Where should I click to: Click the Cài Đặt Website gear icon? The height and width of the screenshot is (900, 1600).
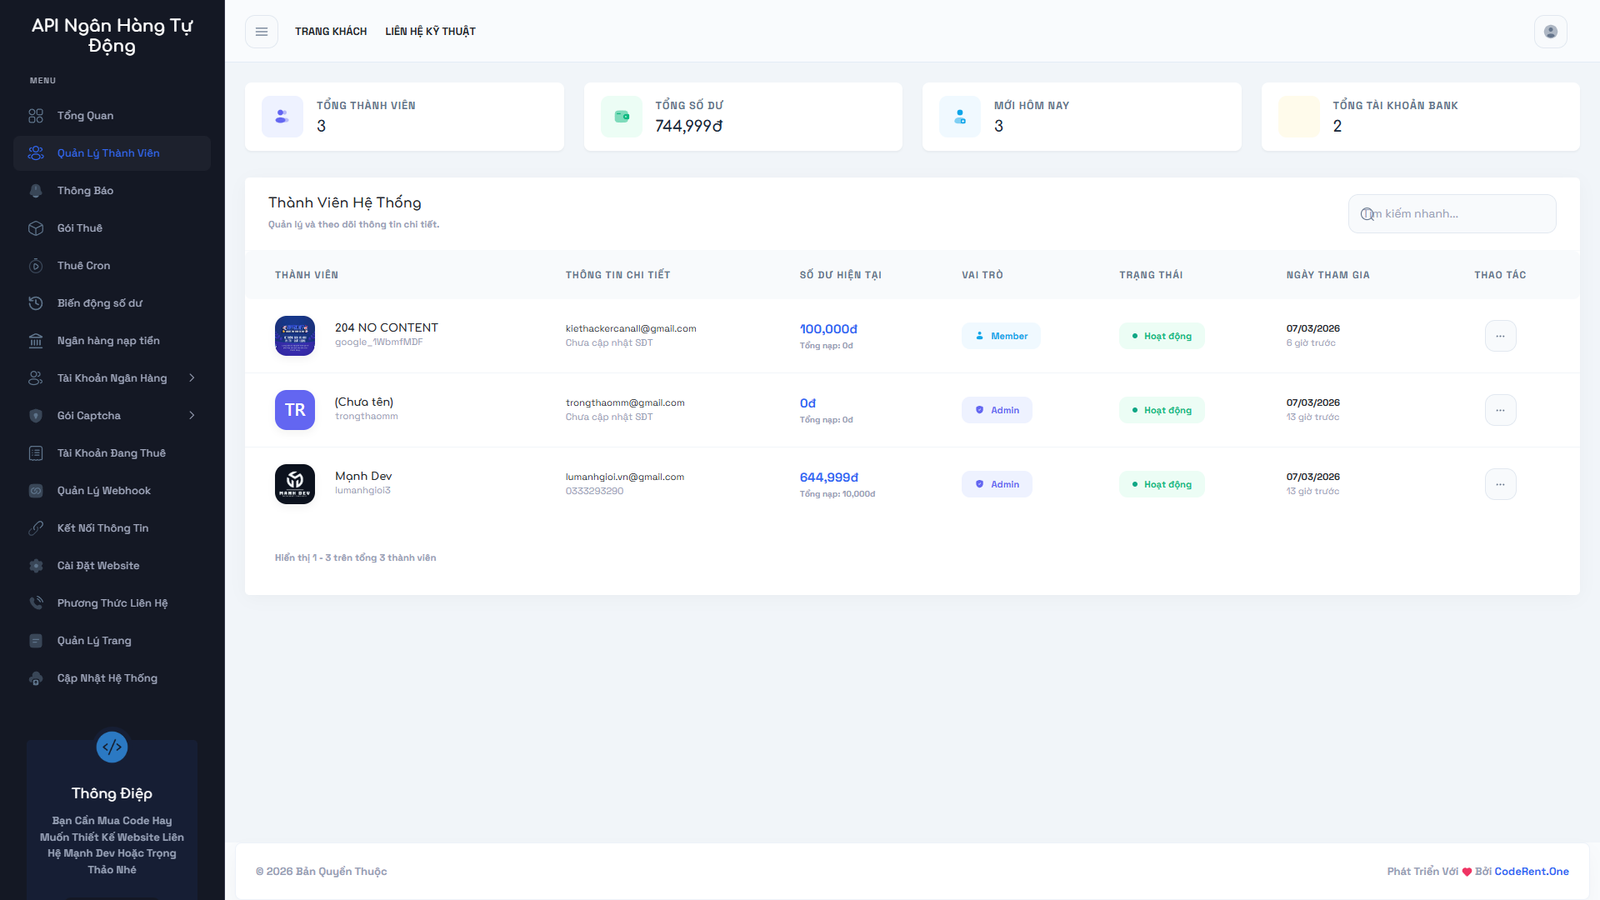[x=36, y=566]
